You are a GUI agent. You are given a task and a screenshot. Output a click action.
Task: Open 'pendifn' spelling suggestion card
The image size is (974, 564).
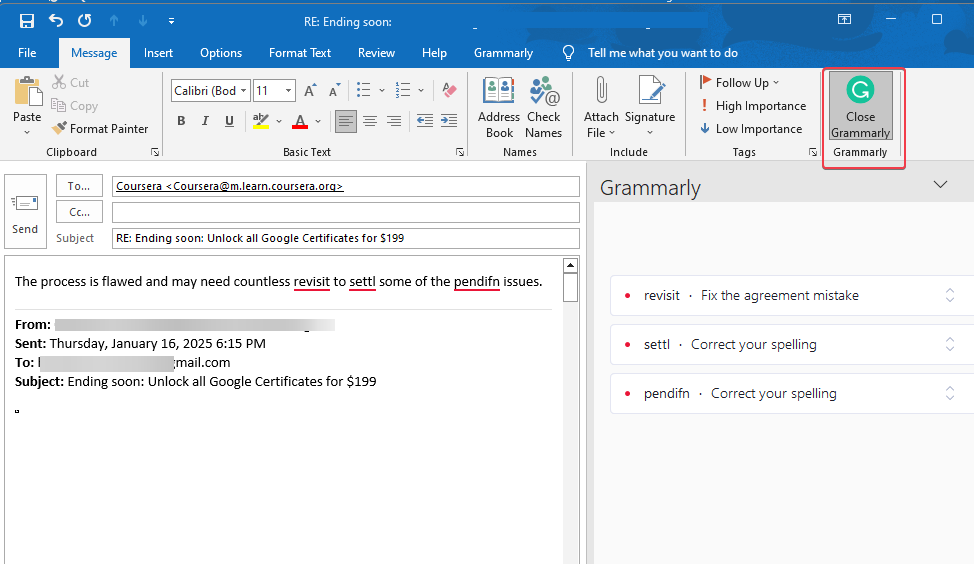click(x=792, y=394)
